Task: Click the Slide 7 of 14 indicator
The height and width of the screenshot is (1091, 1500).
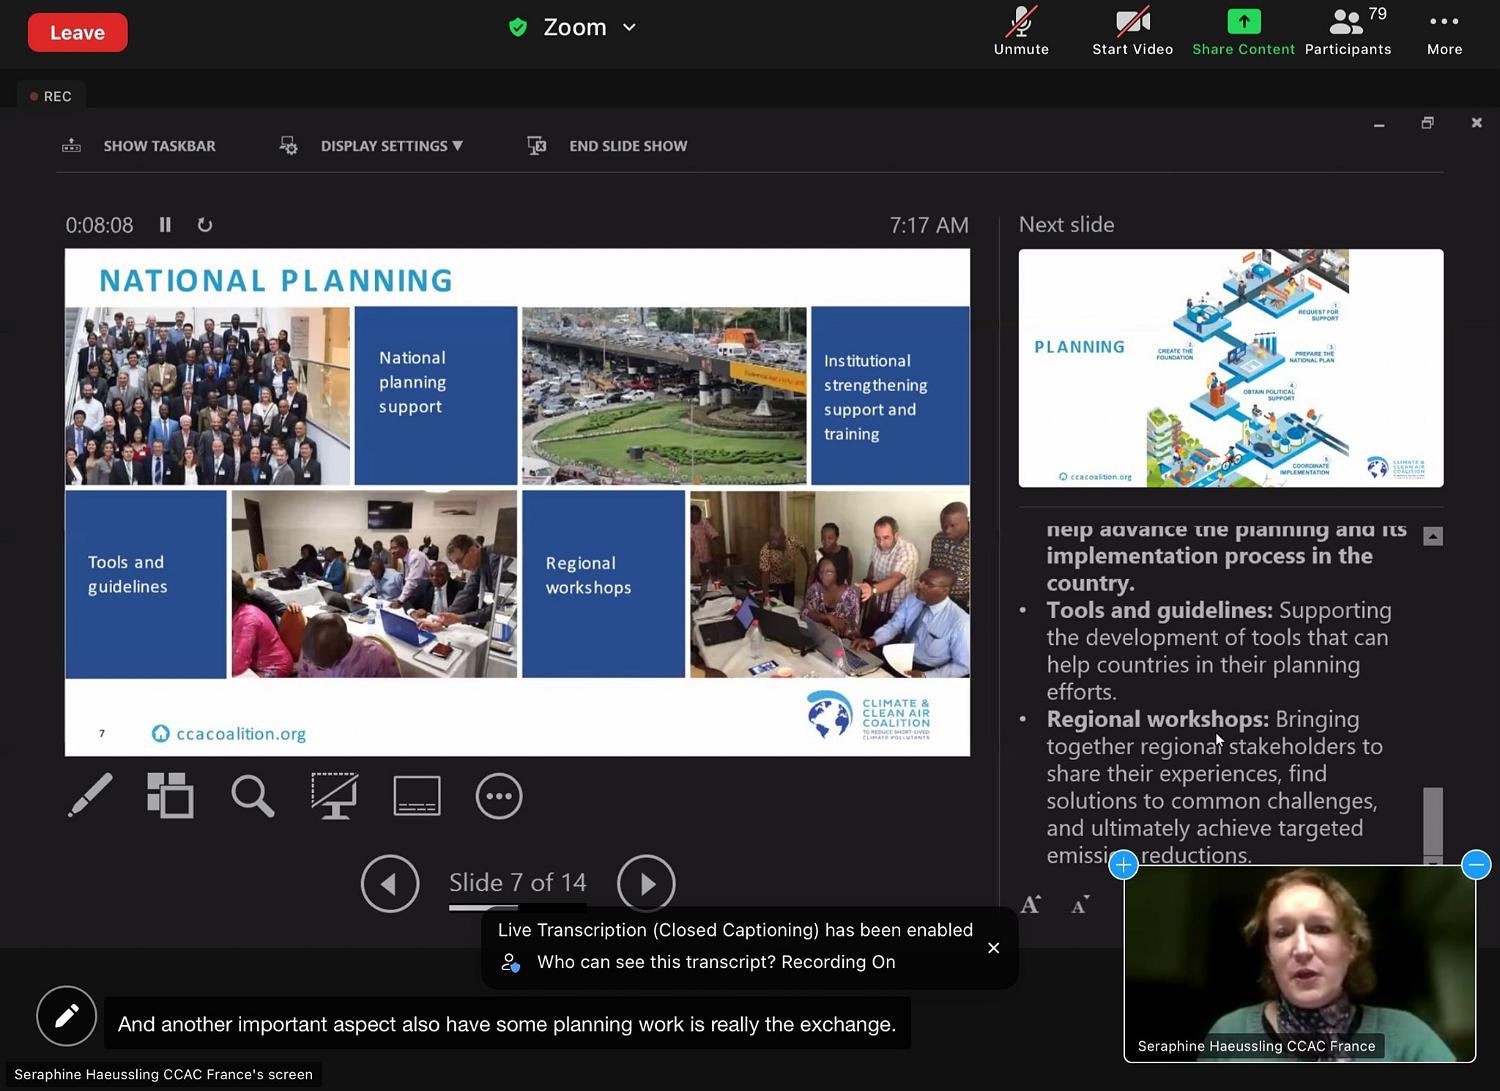Action: point(517,883)
